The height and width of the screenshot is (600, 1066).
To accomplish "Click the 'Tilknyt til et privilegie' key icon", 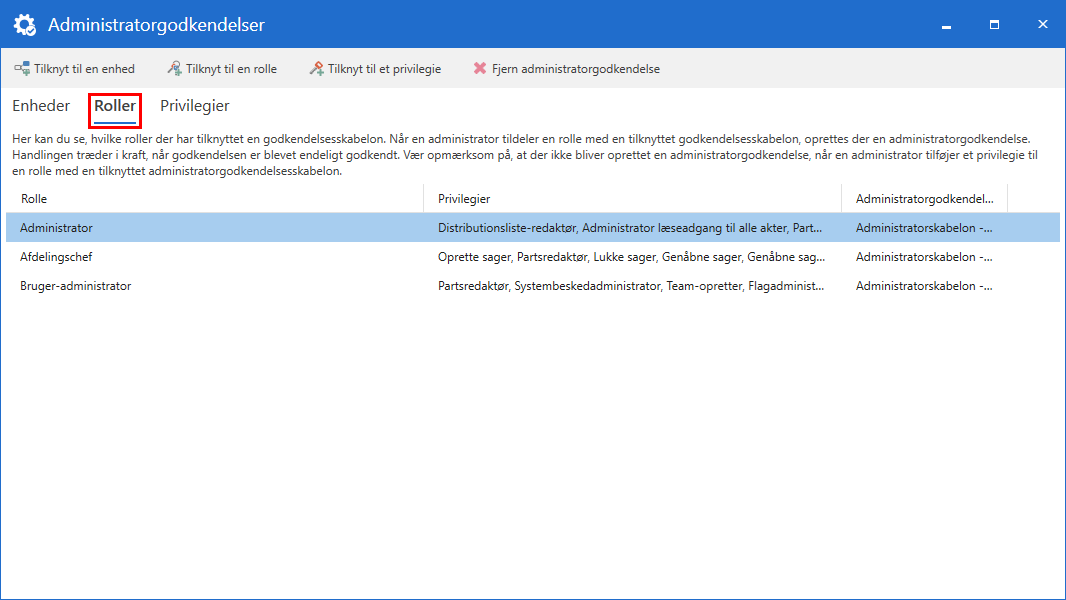I will click(316, 69).
